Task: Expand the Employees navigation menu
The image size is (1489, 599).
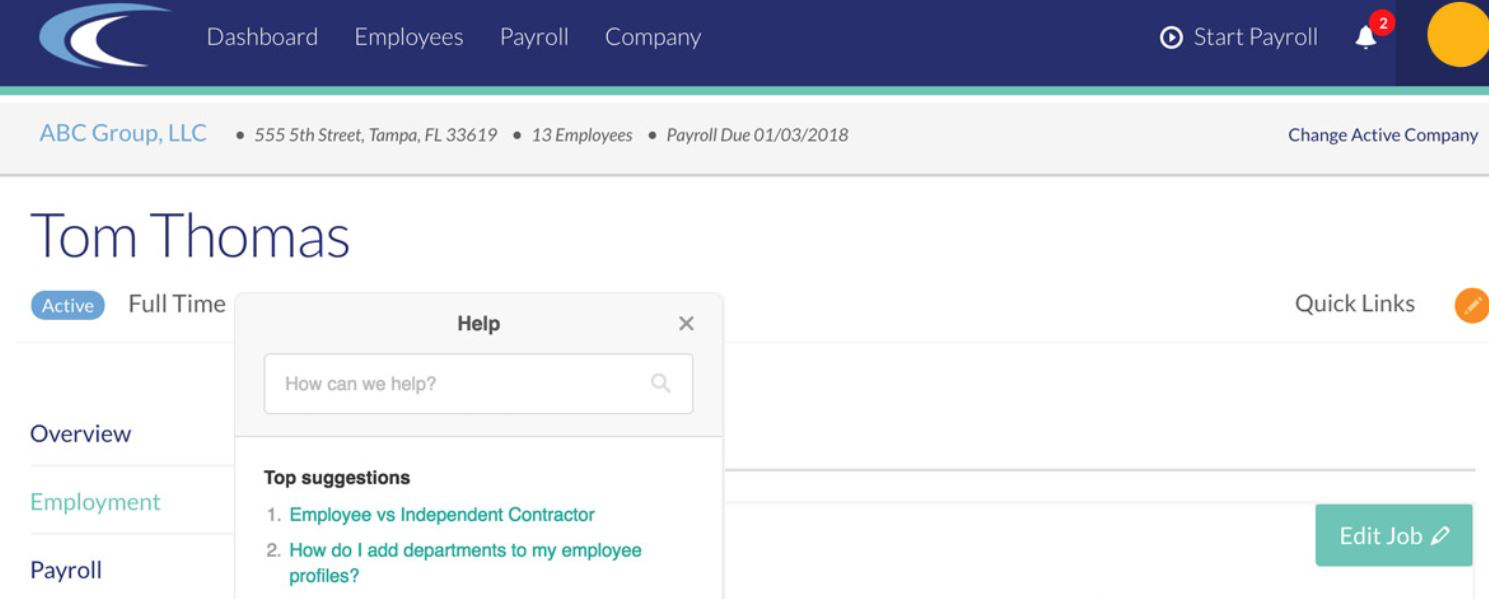Action: [407, 37]
